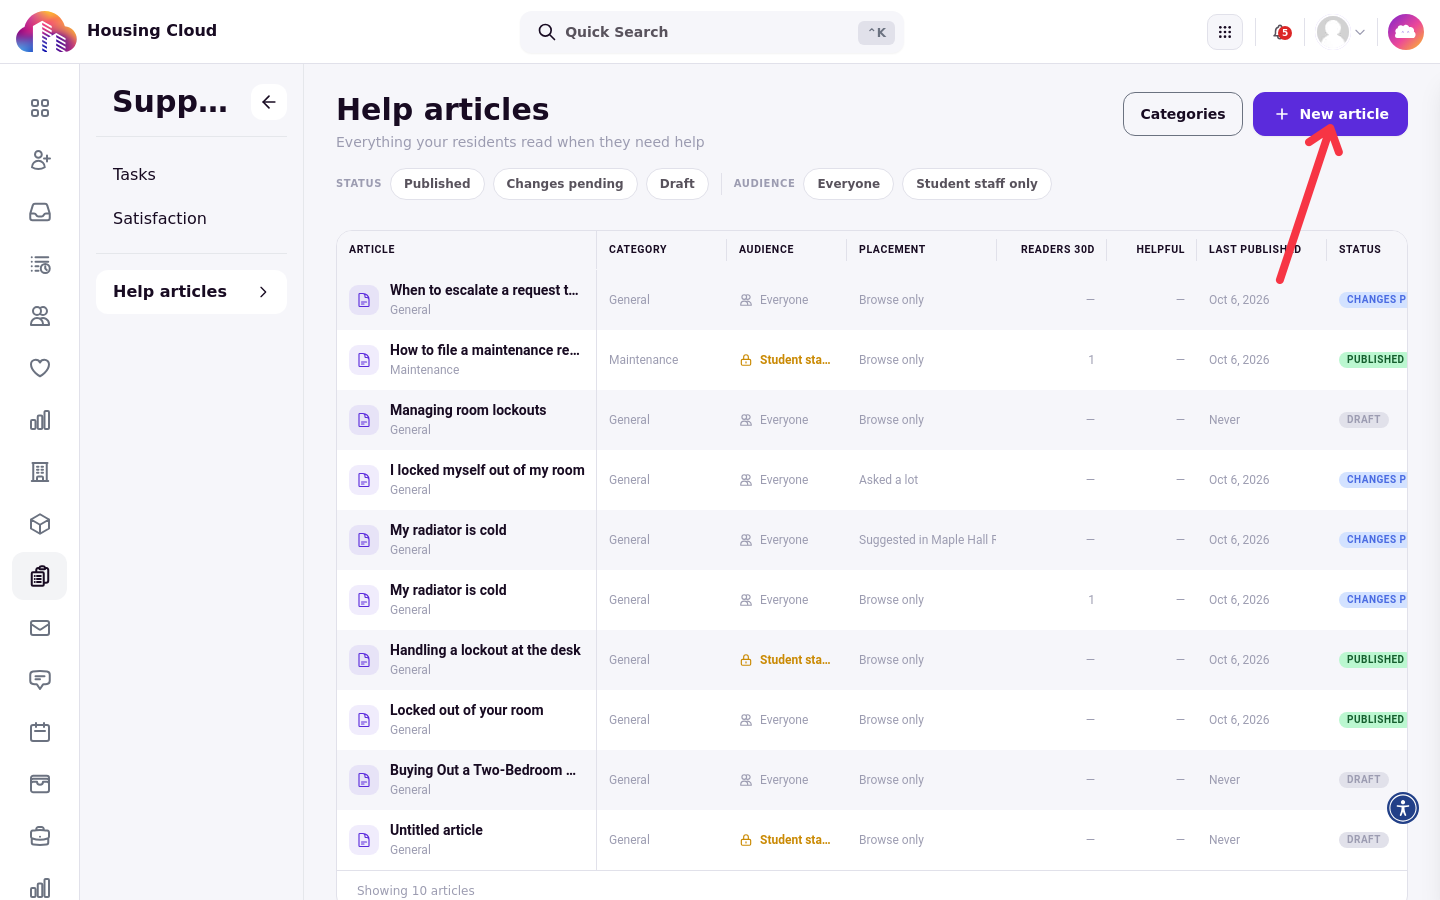
Task: Open 'Handling a lockout at the desk'
Action: pyautogui.click(x=485, y=650)
